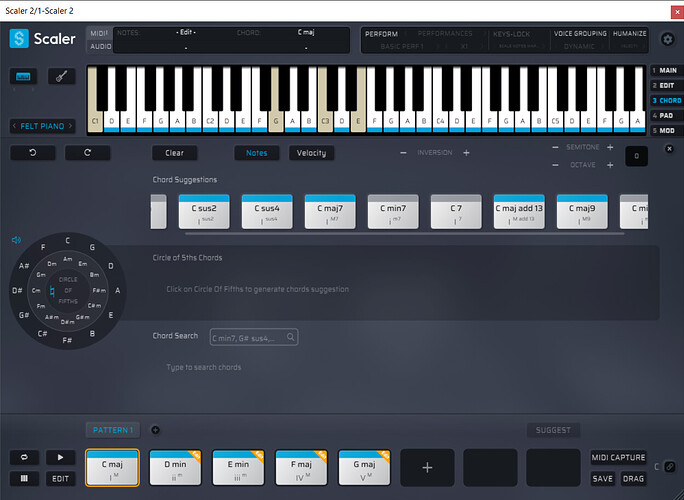This screenshot has width=684, height=500.
Task: Toggle the MIDI input mode
Action: (x=99, y=33)
